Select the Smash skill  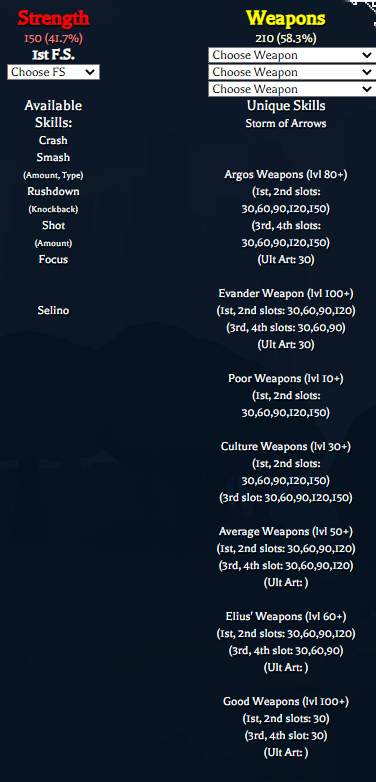[53, 158]
